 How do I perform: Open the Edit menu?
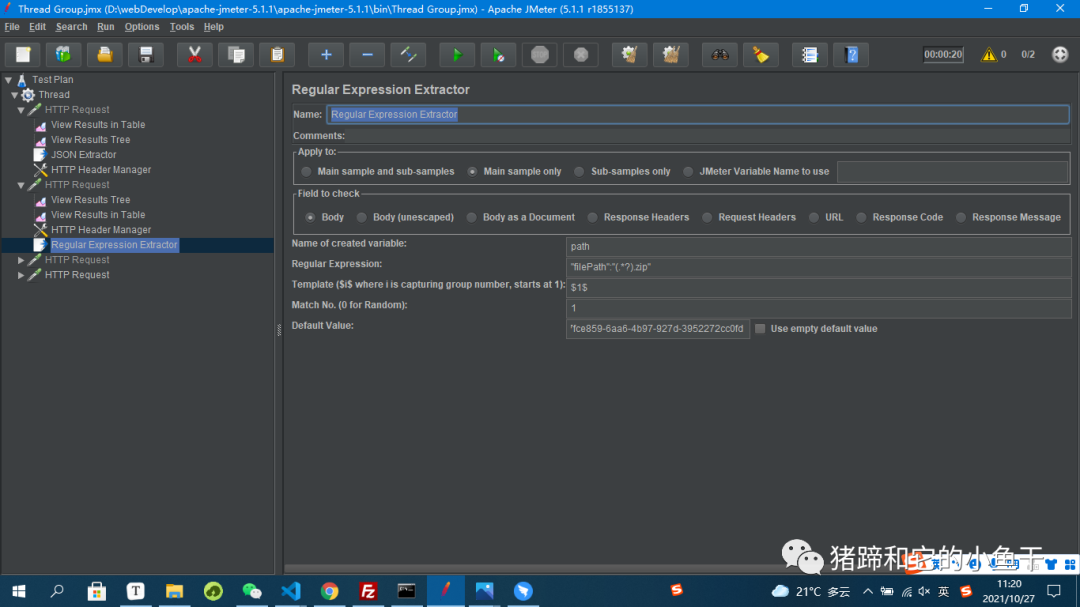click(37, 27)
